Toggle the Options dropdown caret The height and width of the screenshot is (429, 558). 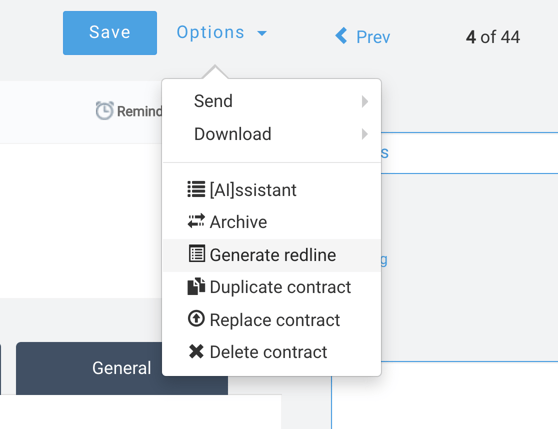pos(262,33)
